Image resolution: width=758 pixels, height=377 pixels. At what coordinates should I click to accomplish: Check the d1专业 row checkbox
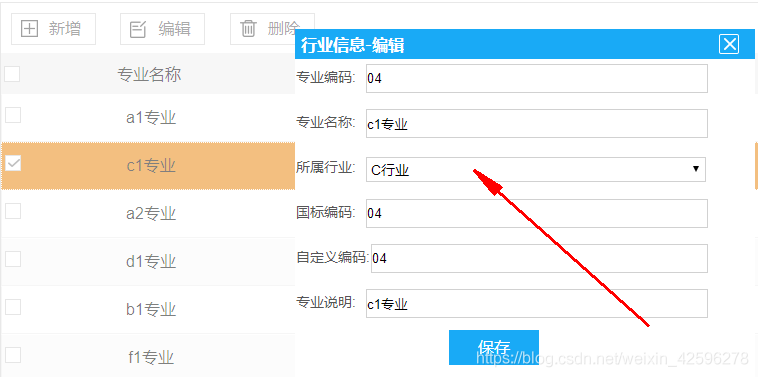(x=13, y=259)
